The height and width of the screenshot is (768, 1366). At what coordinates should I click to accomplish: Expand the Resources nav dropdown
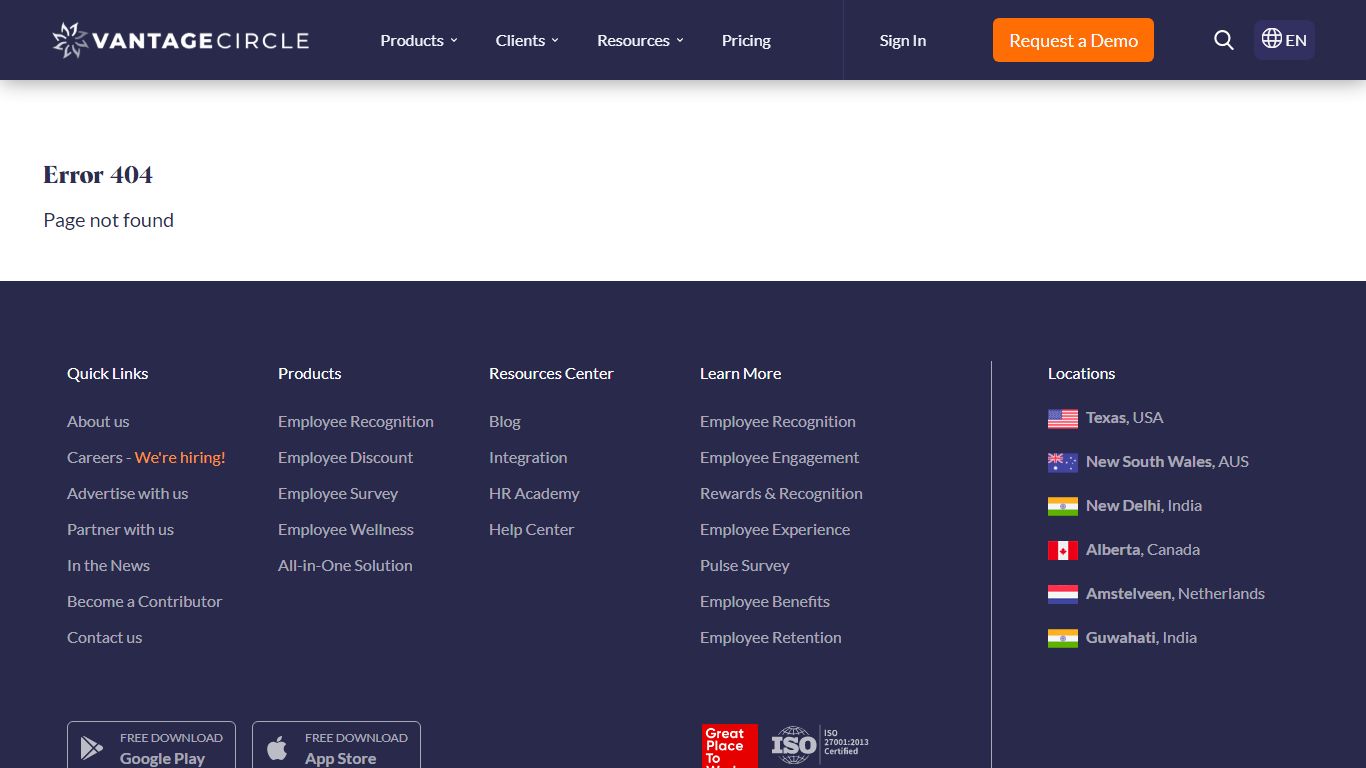click(x=640, y=40)
